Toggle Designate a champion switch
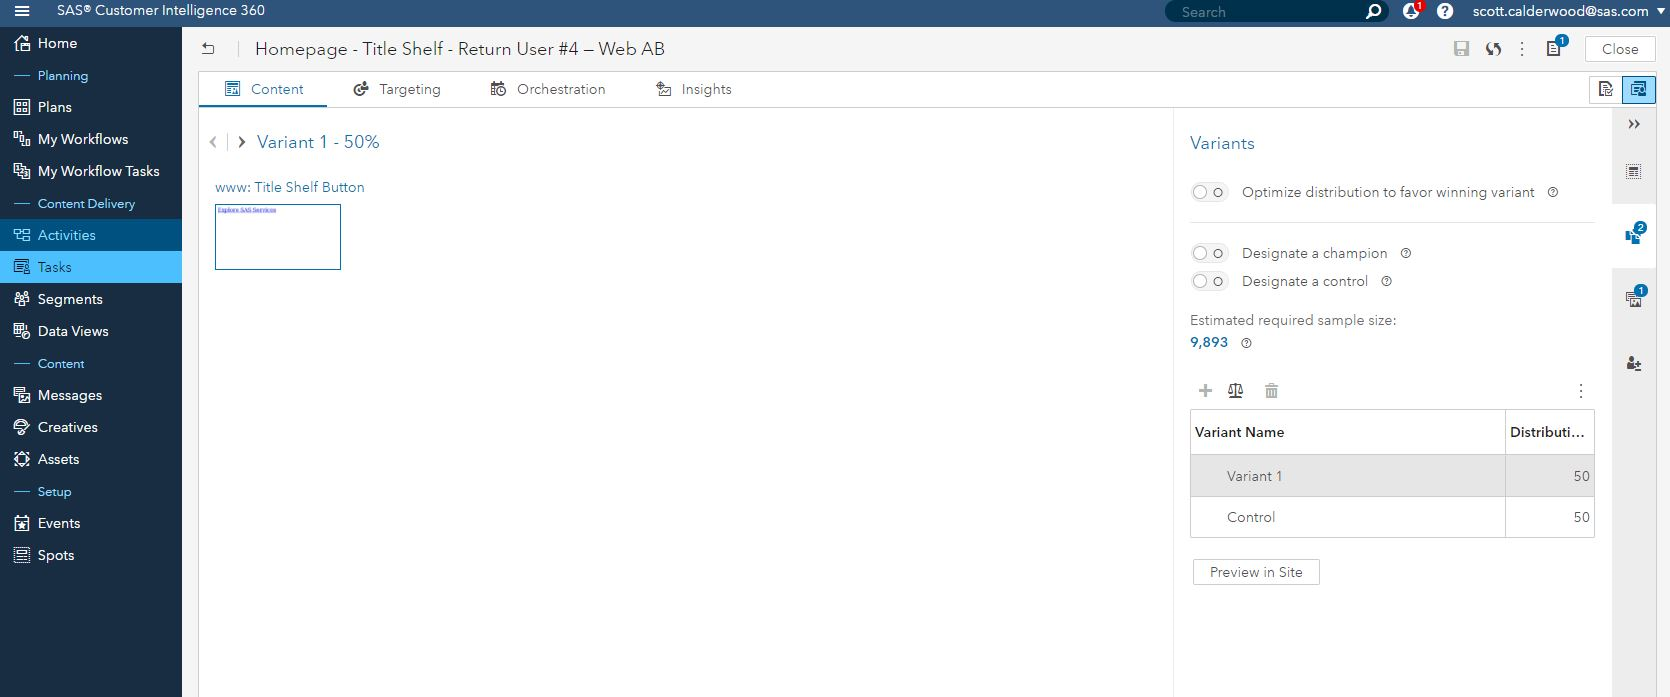The height and width of the screenshot is (697, 1670). [1209, 253]
